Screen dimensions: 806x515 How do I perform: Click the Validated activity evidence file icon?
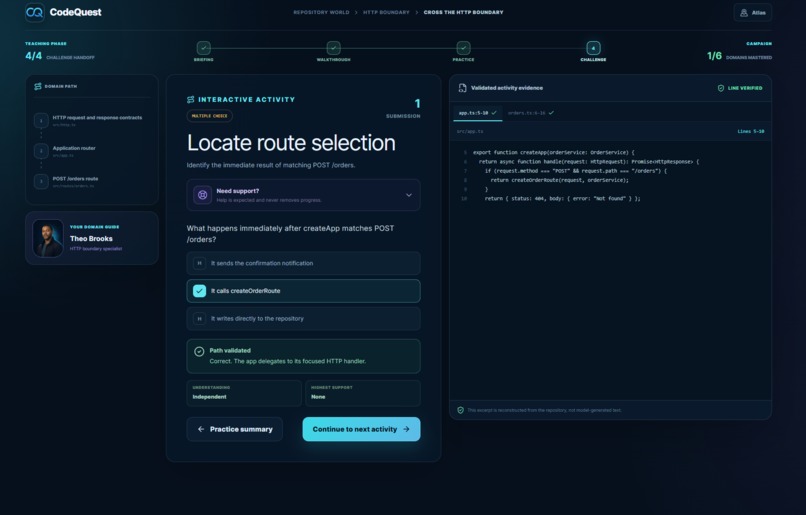pos(462,88)
